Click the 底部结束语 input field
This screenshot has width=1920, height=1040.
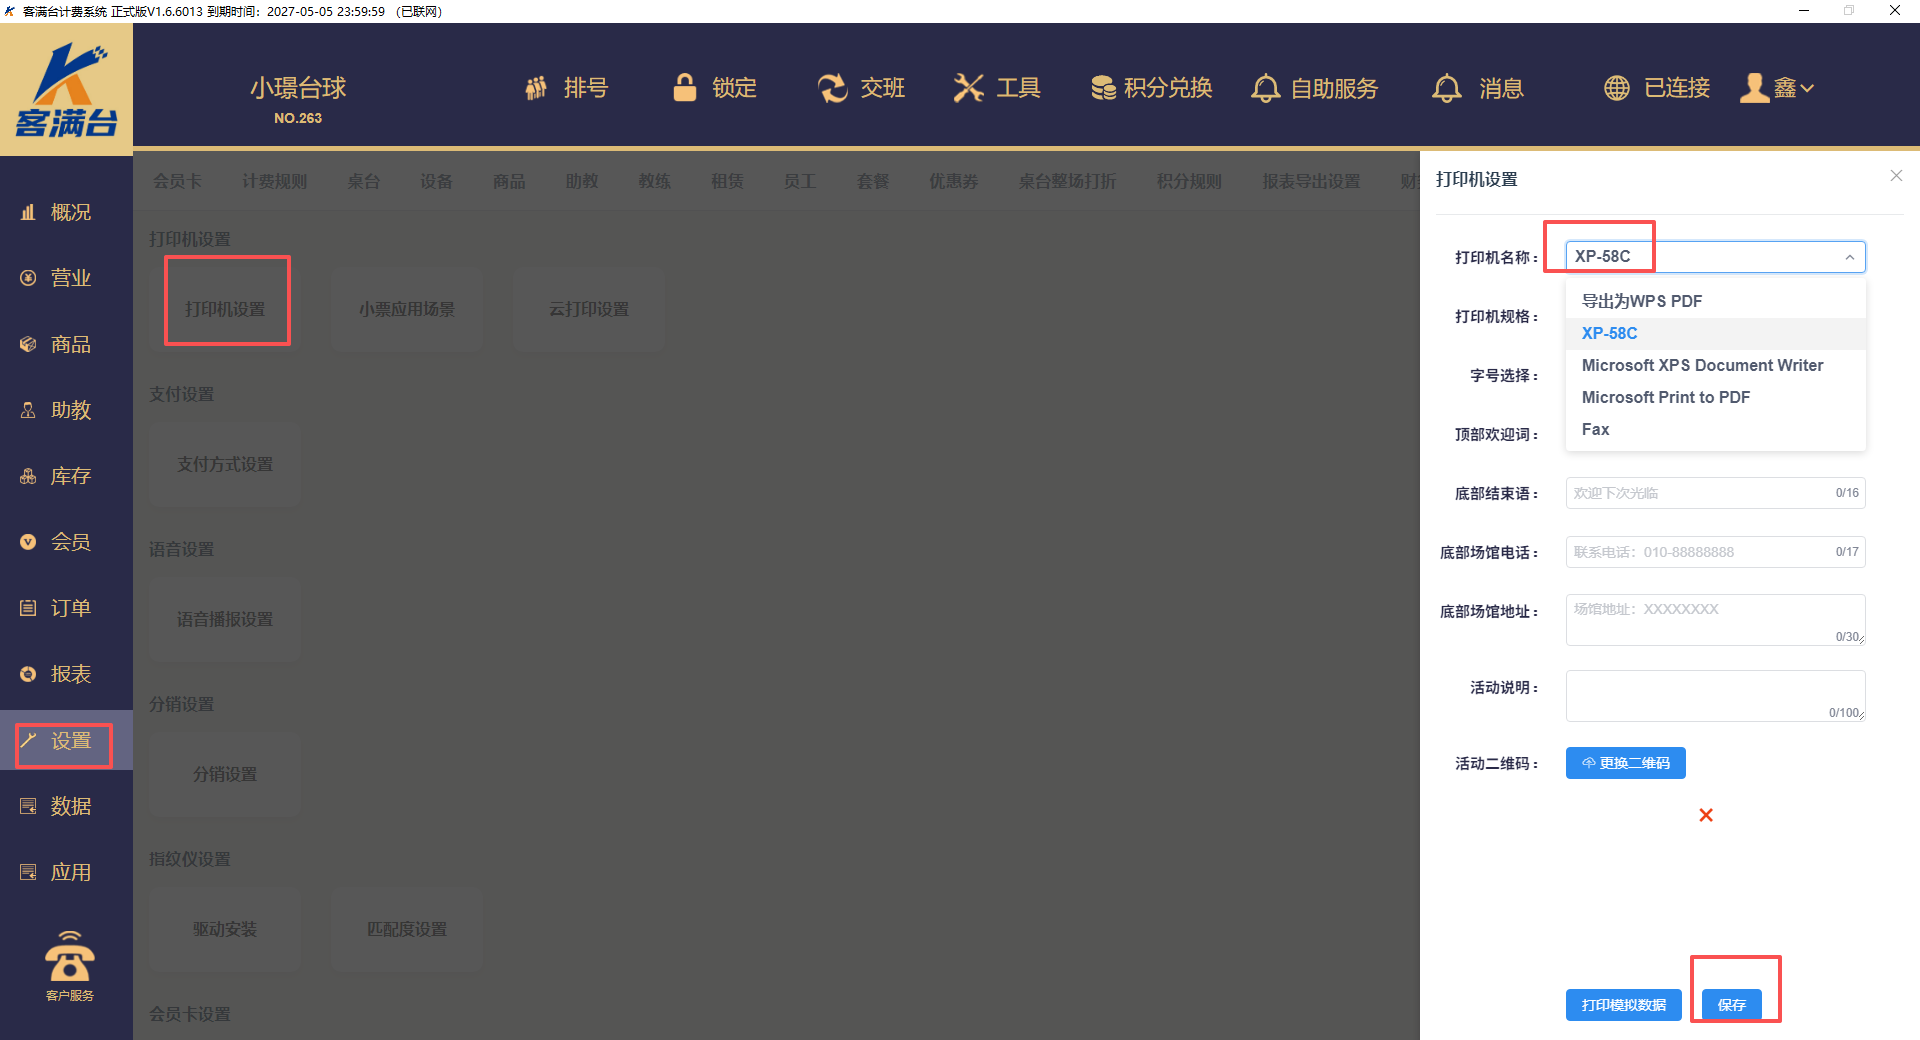[1700, 493]
